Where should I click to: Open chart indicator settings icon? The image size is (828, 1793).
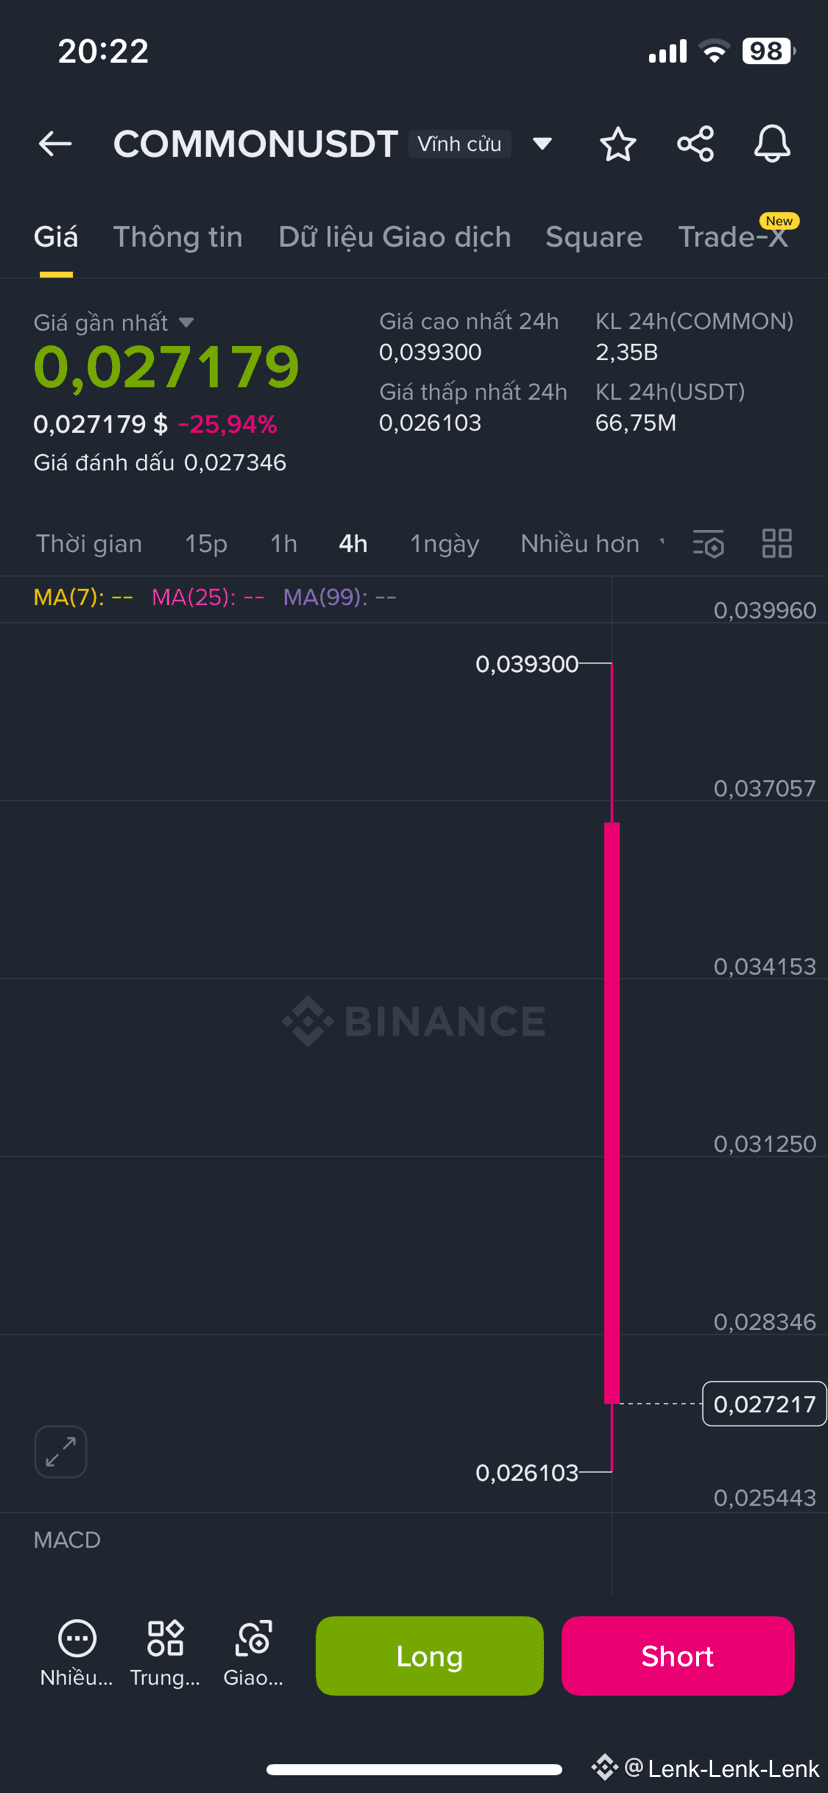[708, 544]
